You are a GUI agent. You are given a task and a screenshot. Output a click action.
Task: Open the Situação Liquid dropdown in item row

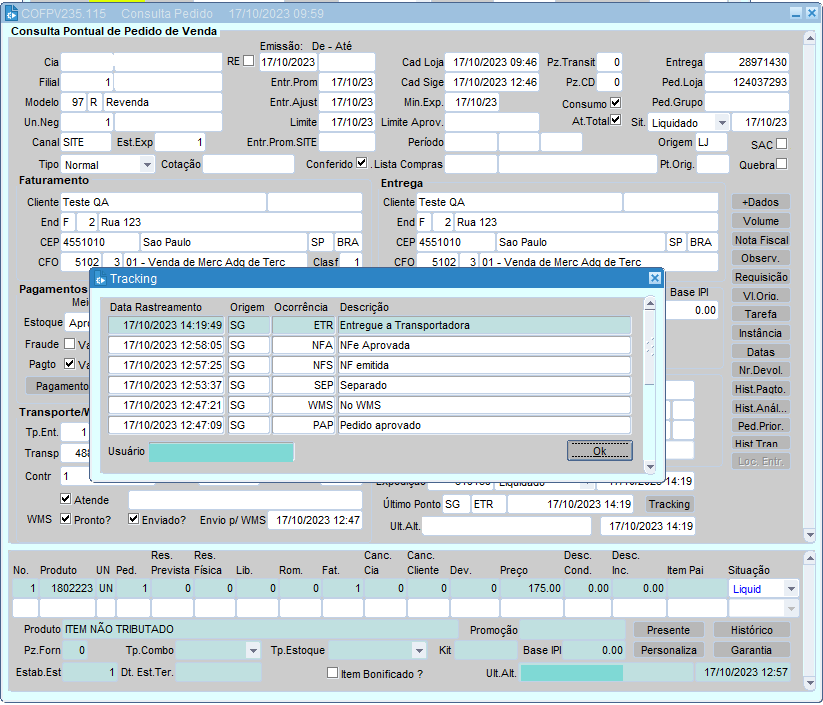coord(791,589)
